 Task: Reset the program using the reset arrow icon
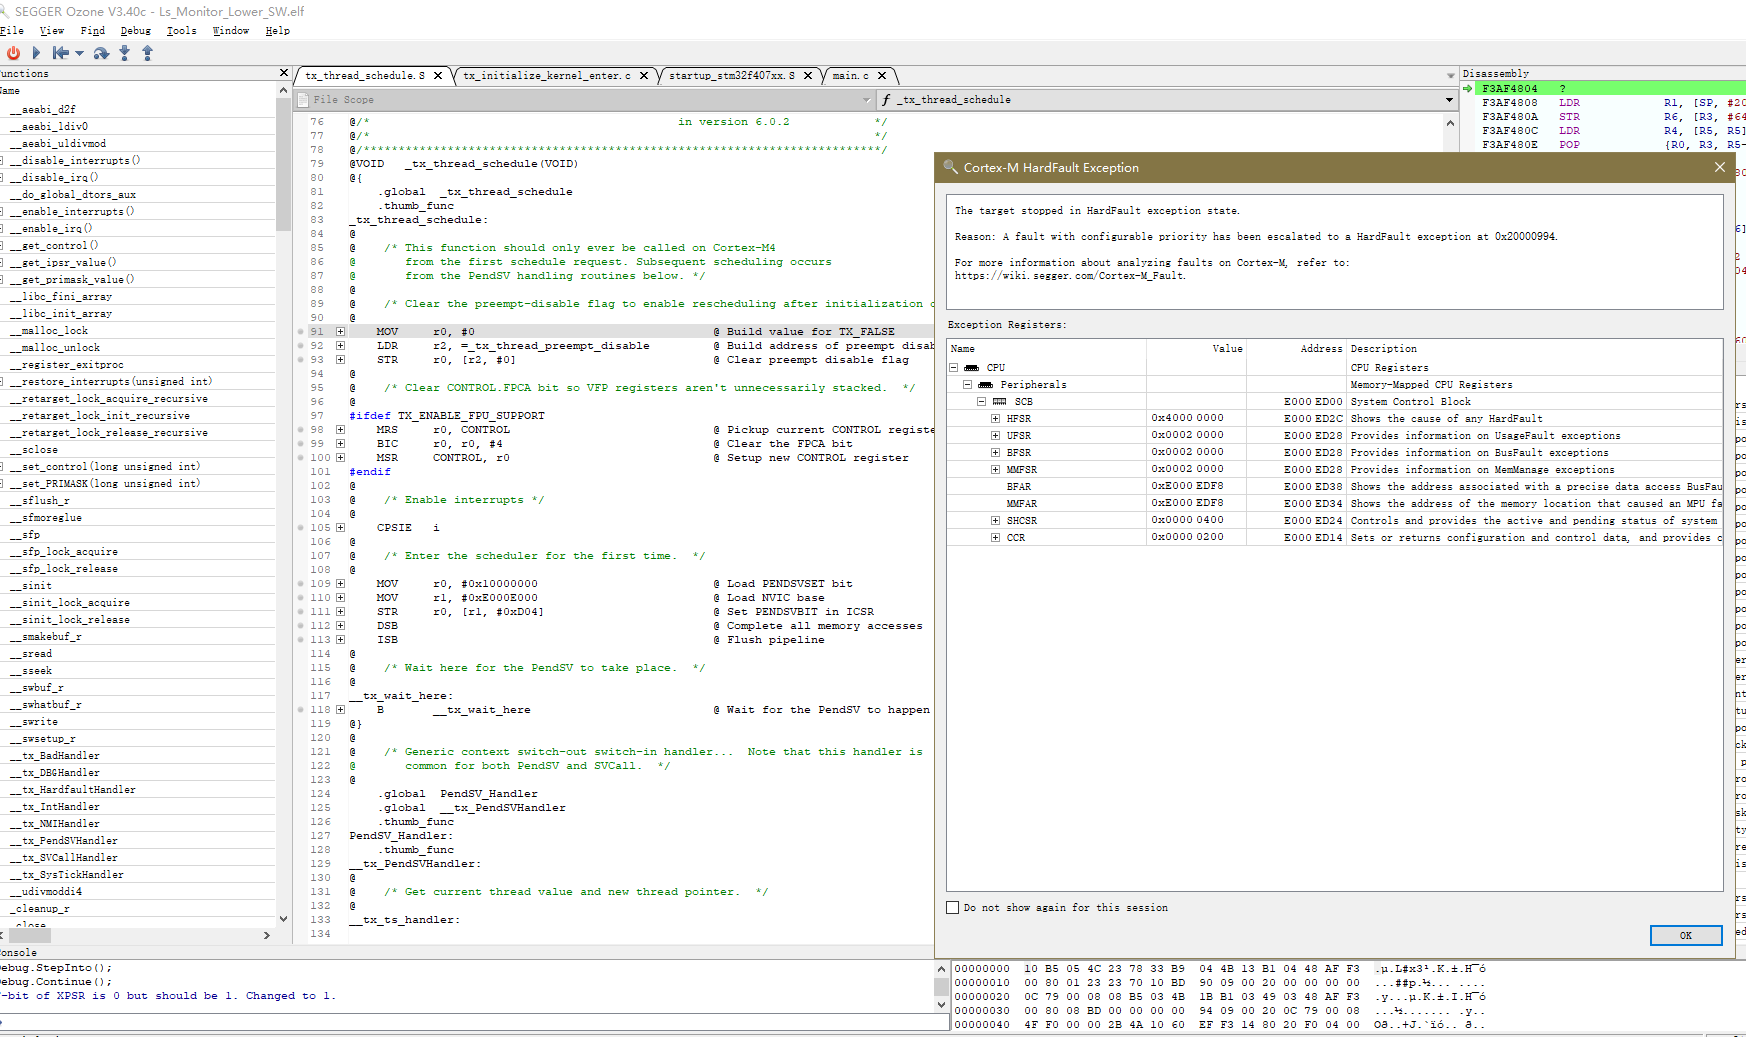click(x=62, y=54)
